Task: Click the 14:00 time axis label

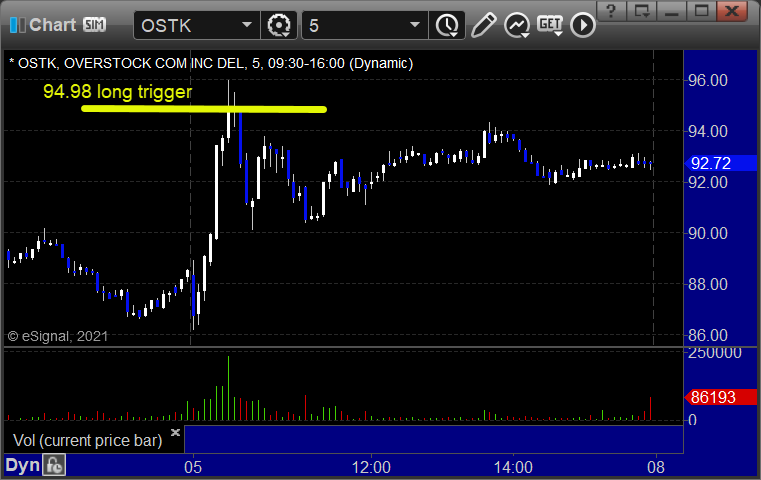Action: [x=513, y=467]
